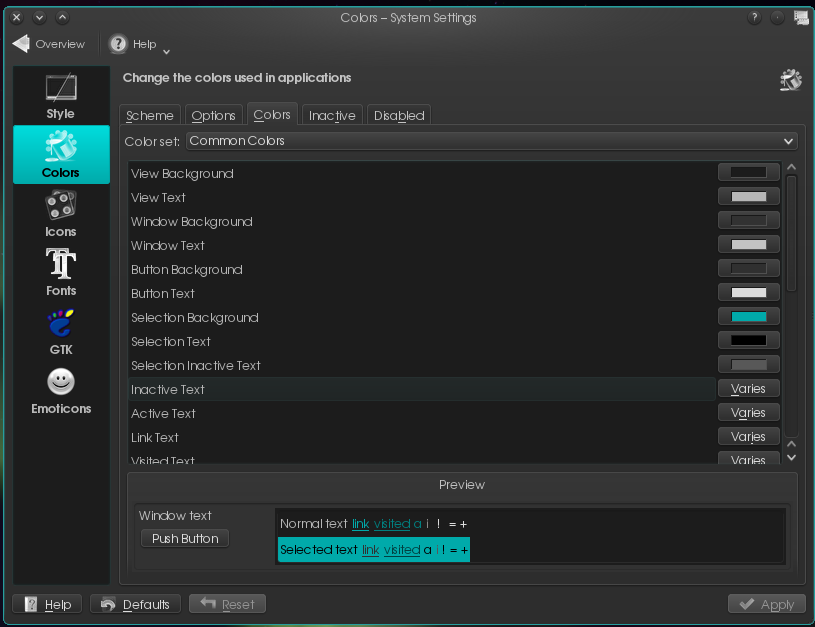Click Varies button for Active Text
The width and height of the screenshot is (815, 627).
(x=748, y=412)
